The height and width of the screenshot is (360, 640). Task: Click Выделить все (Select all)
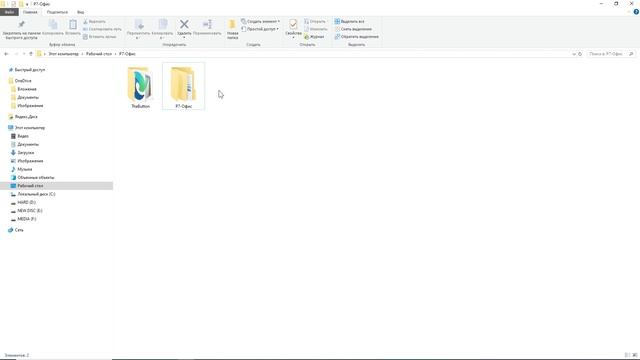[349, 21]
